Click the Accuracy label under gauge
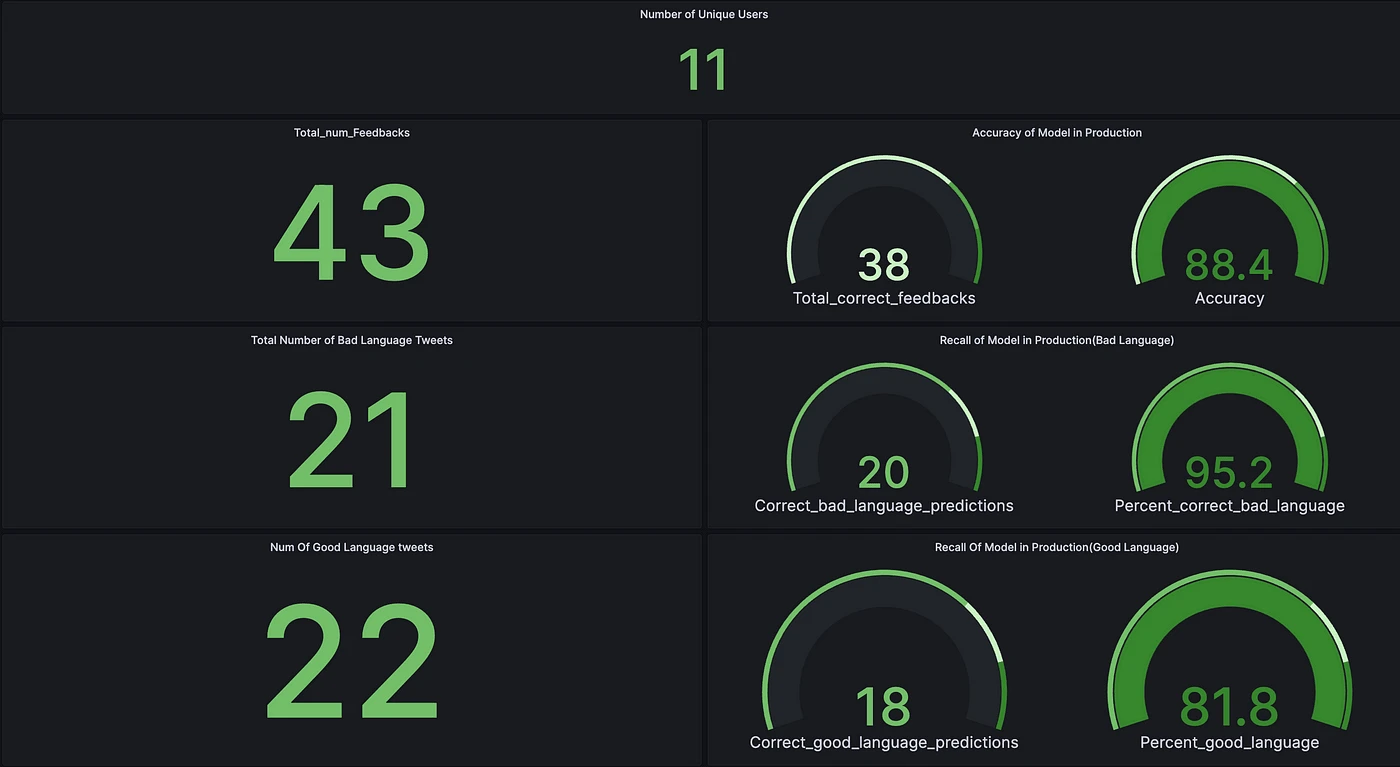The height and width of the screenshot is (767, 1400). tap(1229, 298)
